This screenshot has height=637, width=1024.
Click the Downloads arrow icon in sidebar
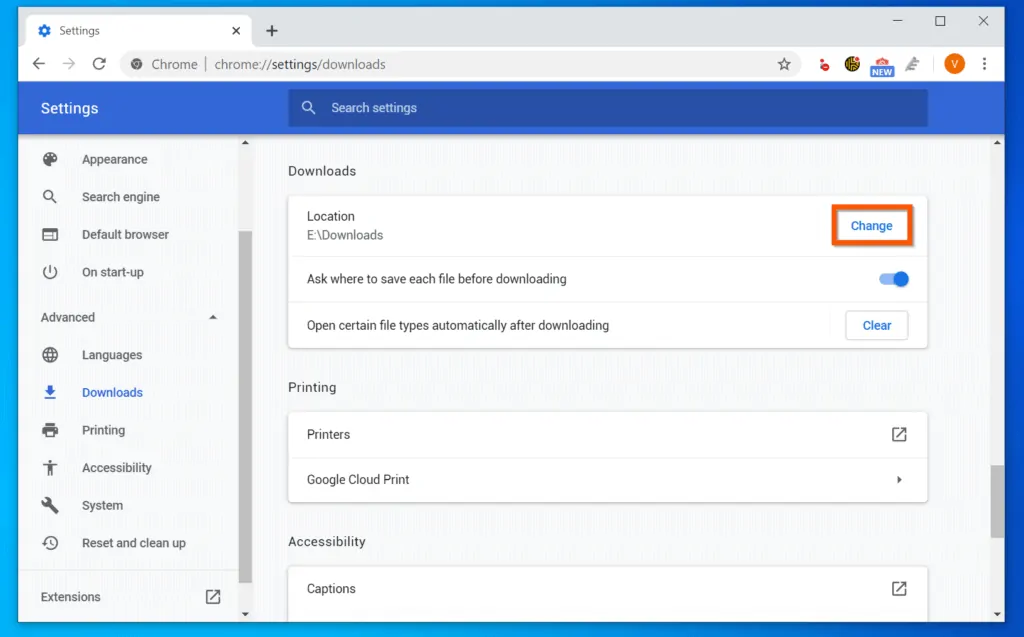tap(49, 392)
